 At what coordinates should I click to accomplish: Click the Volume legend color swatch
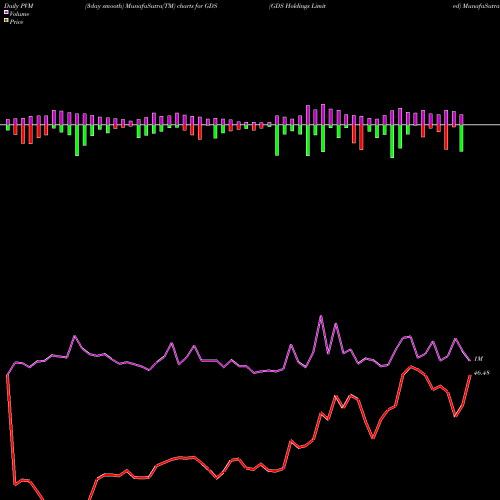[x=6, y=12]
